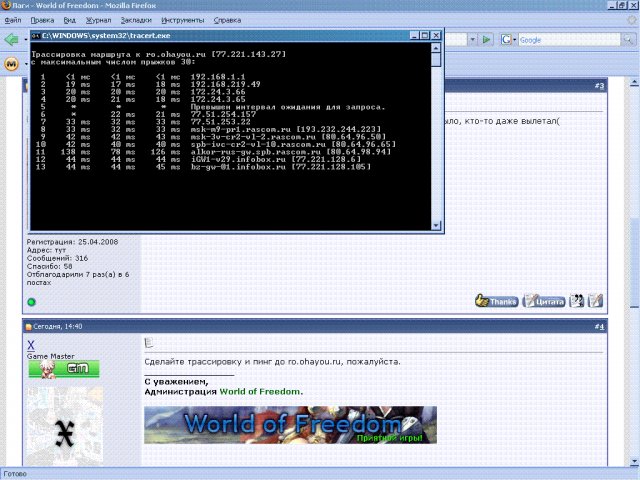Image resolution: width=640 pixels, height=480 pixels.
Task: Click the green Back arrow in Firefox
Action: click(x=11, y=40)
